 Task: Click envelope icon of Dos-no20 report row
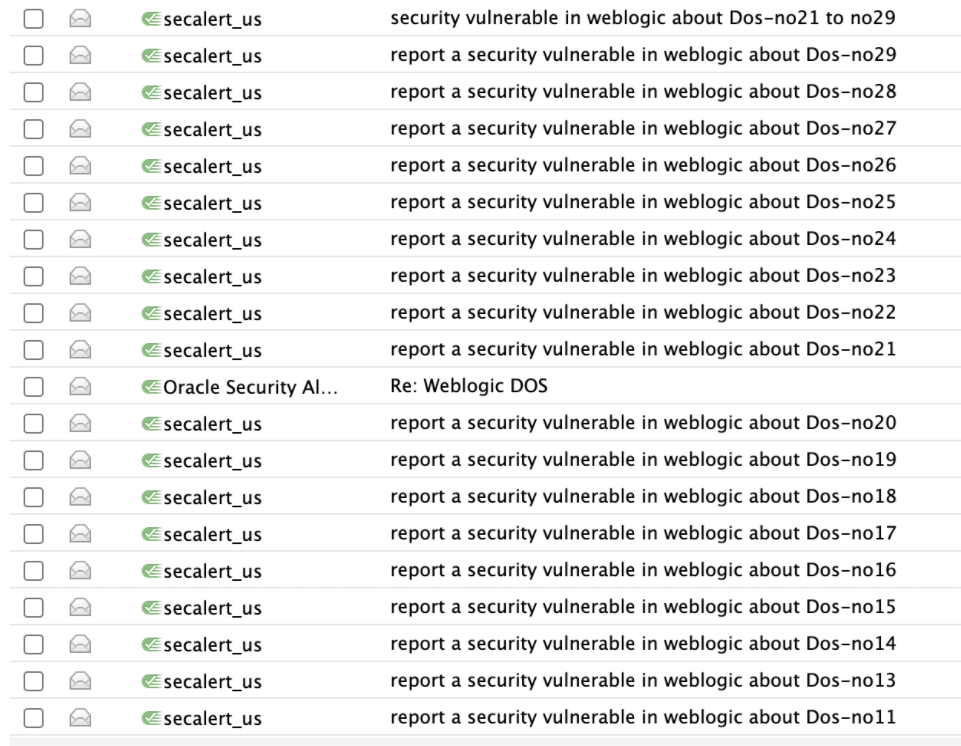80,424
